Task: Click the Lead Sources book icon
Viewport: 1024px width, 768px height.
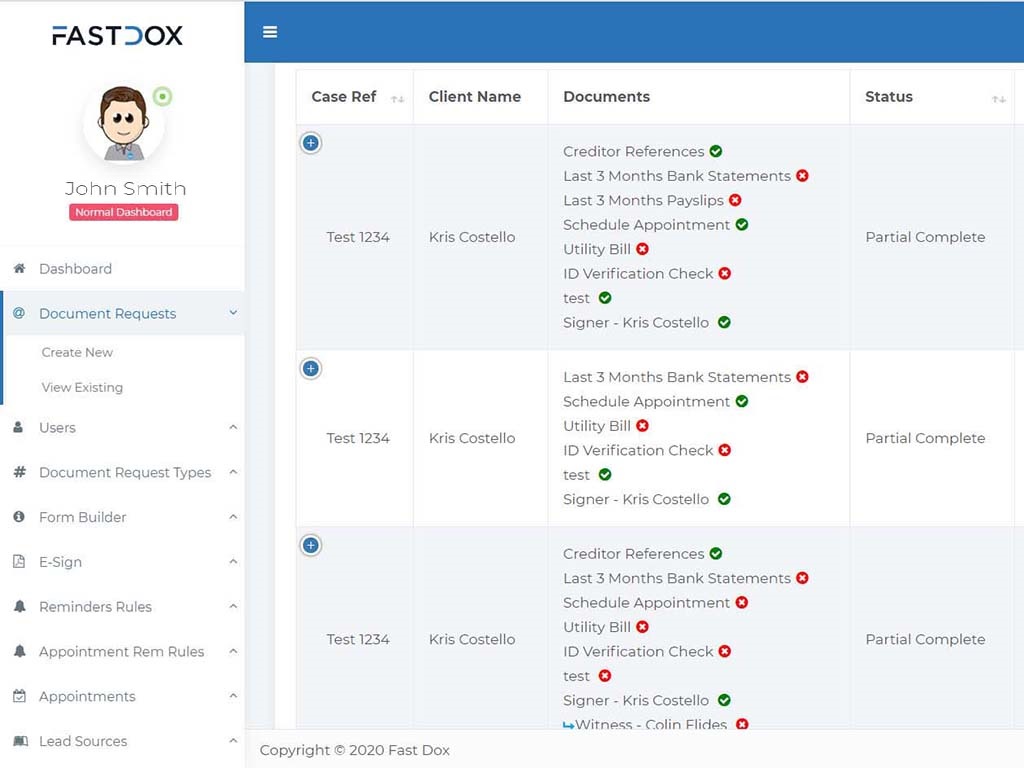Action: point(19,741)
